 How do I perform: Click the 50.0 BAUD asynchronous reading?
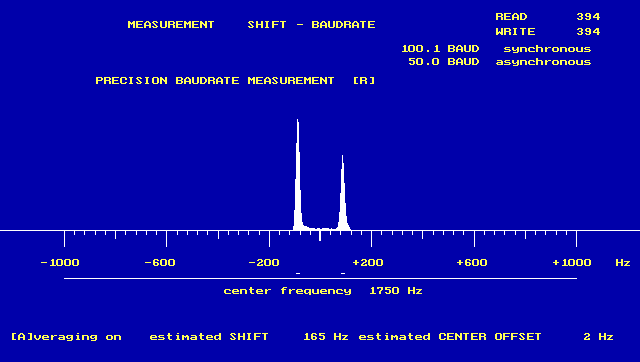pos(500,62)
